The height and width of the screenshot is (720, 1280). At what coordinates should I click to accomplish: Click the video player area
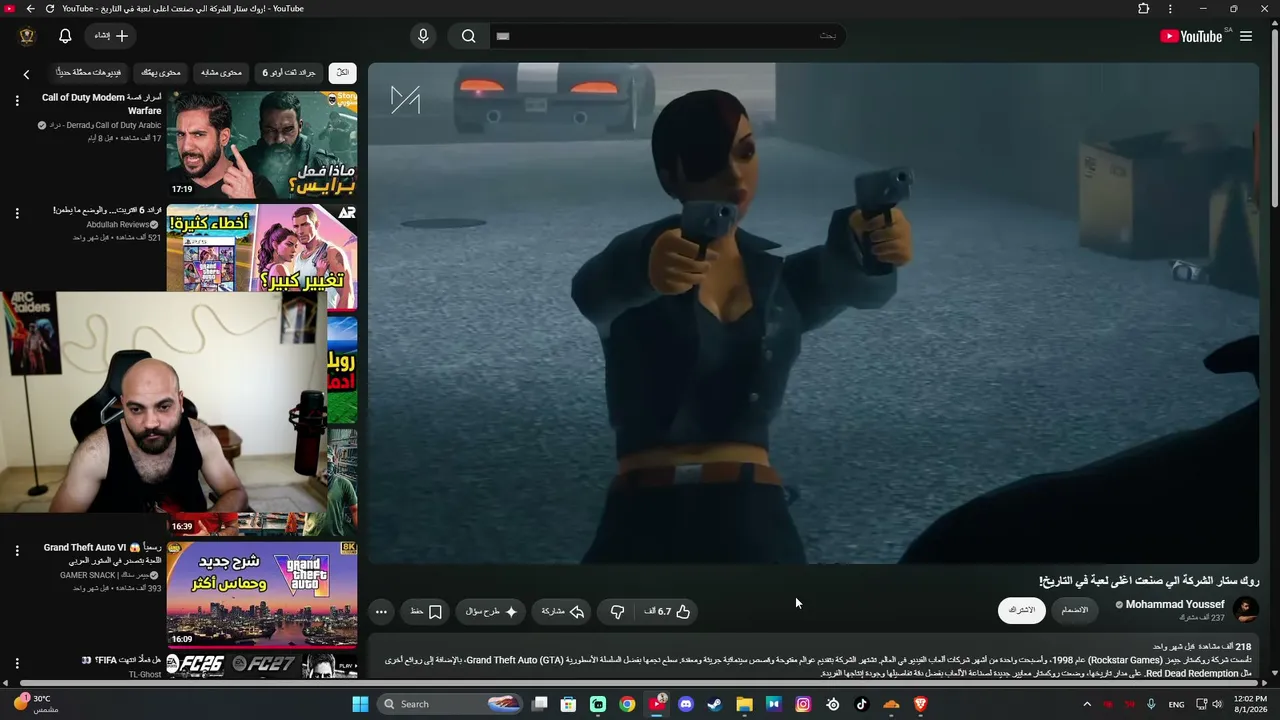click(813, 313)
